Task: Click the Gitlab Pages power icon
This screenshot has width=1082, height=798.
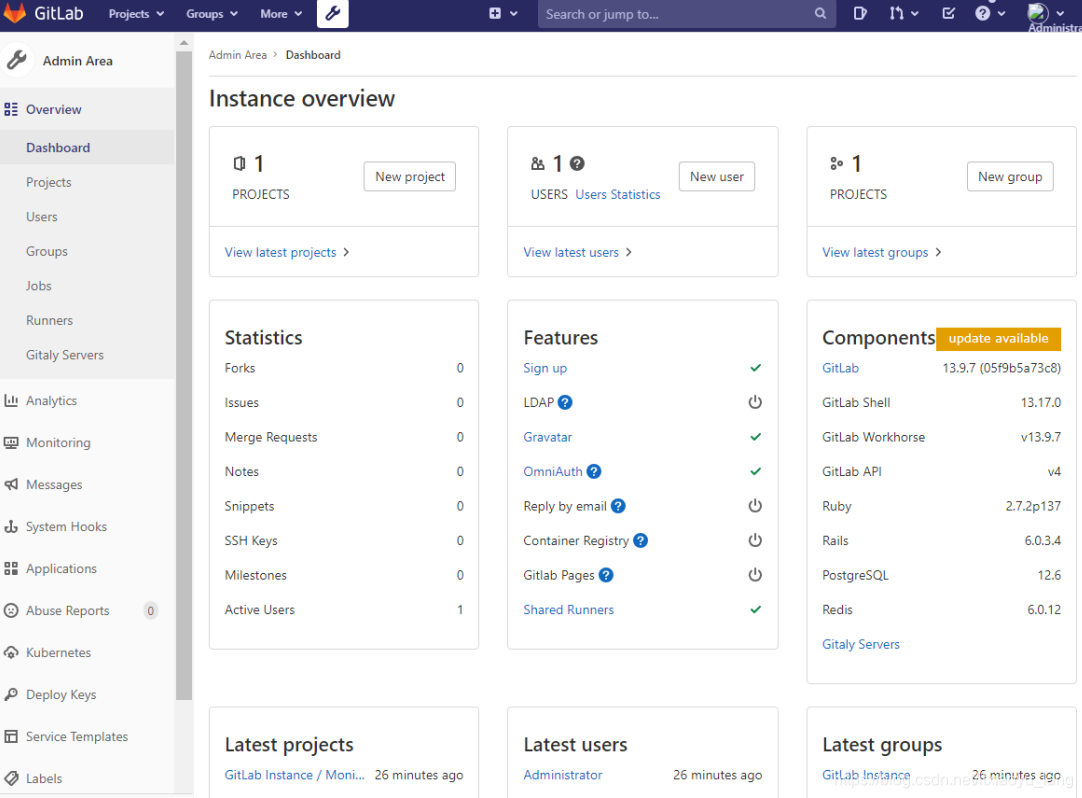Action: click(756, 574)
